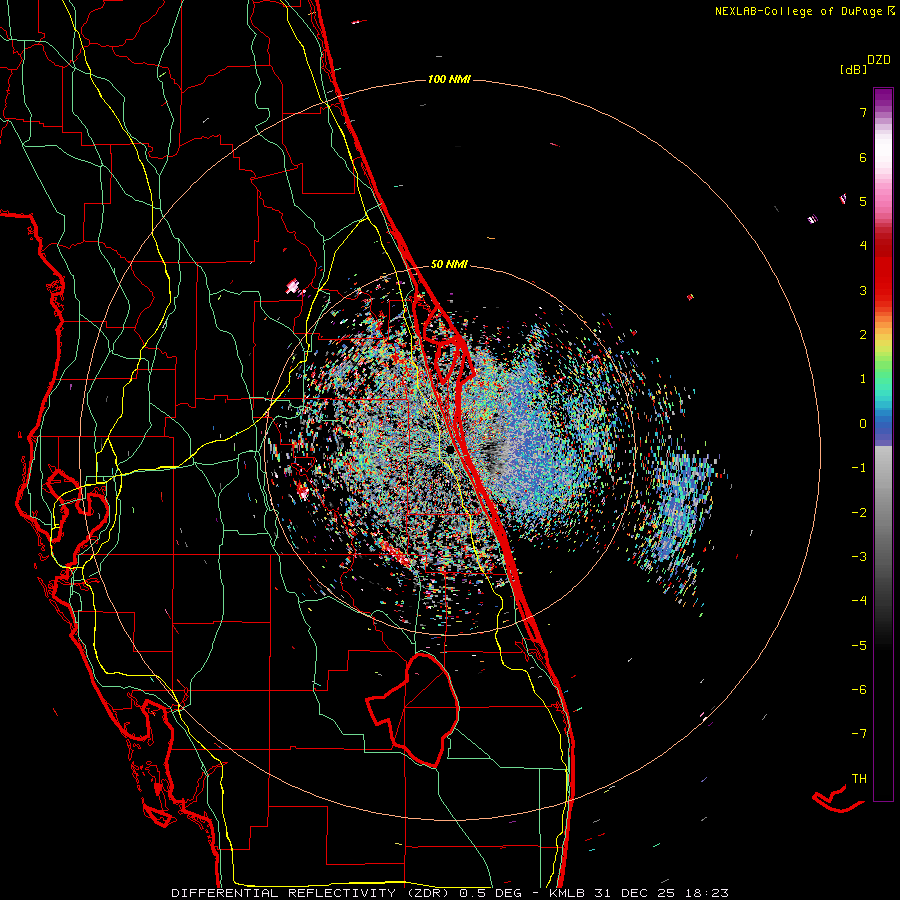This screenshot has height=900, width=900.
Task: Click the 18:23 timestamp in the caption
Action: 707,893
